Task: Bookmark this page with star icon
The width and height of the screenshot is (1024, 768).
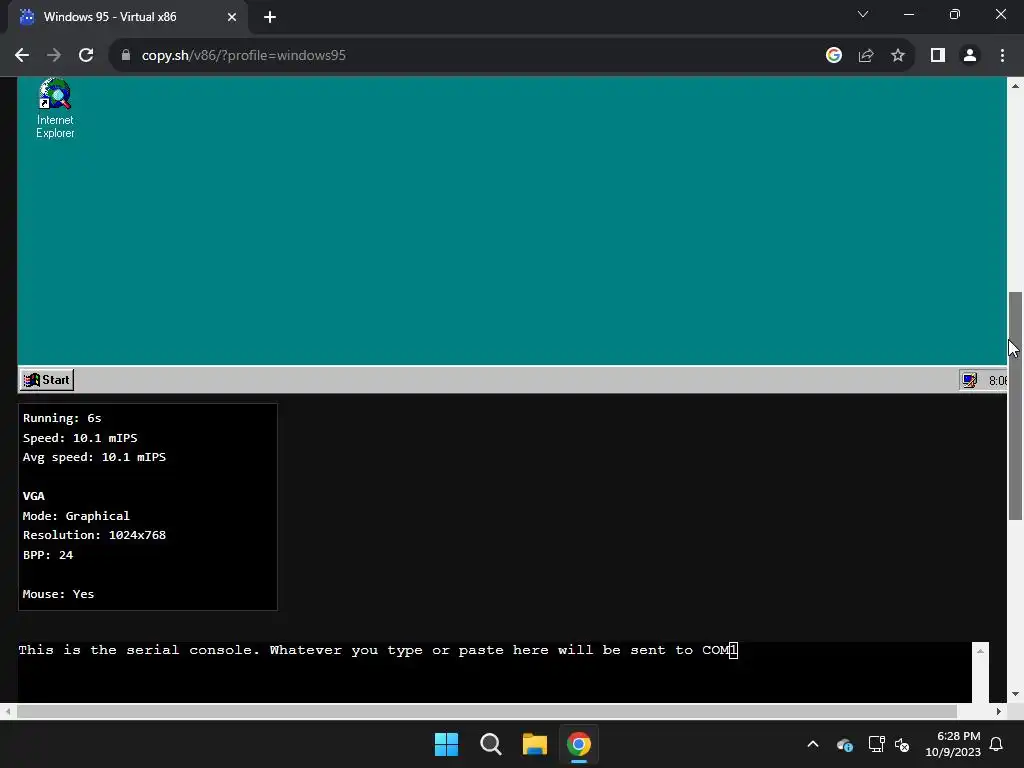Action: tap(898, 56)
